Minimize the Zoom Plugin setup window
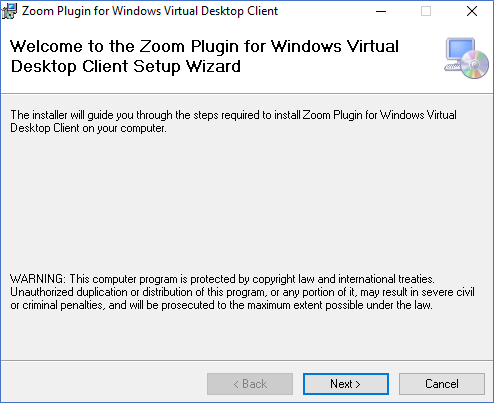Image resolution: width=494 pixels, height=403 pixels. (381, 11)
